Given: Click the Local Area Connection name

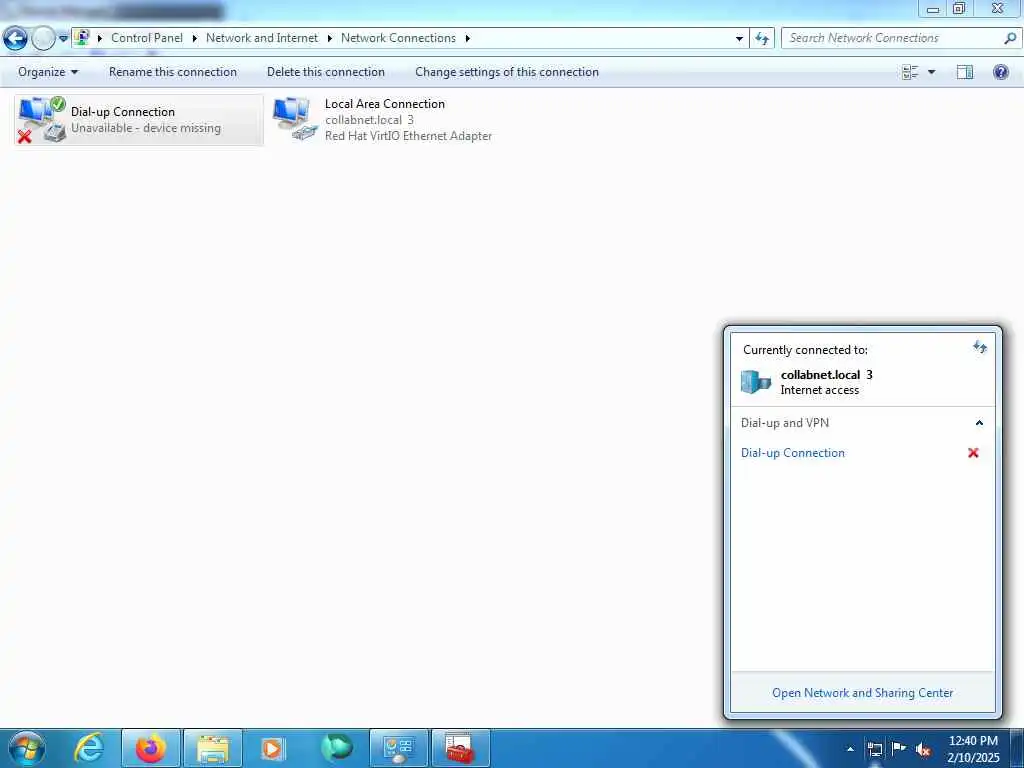Looking at the screenshot, I should click(x=385, y=104).
